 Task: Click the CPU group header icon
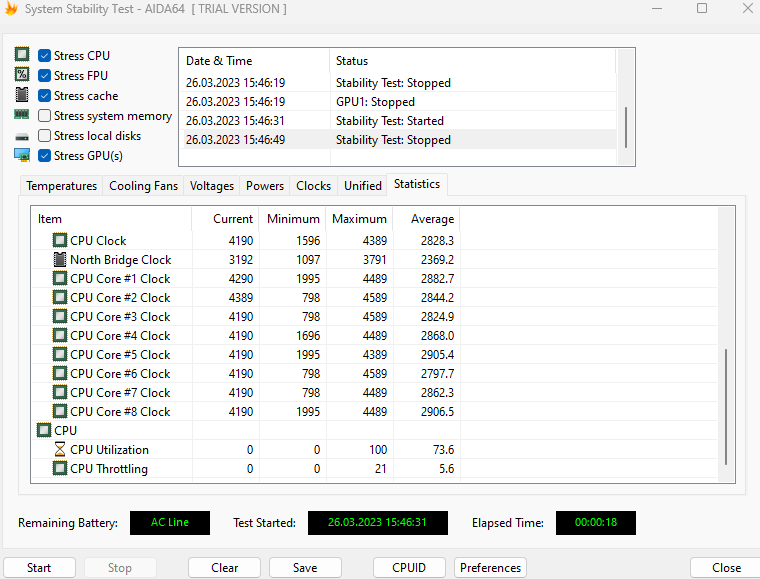click(44, 430)
